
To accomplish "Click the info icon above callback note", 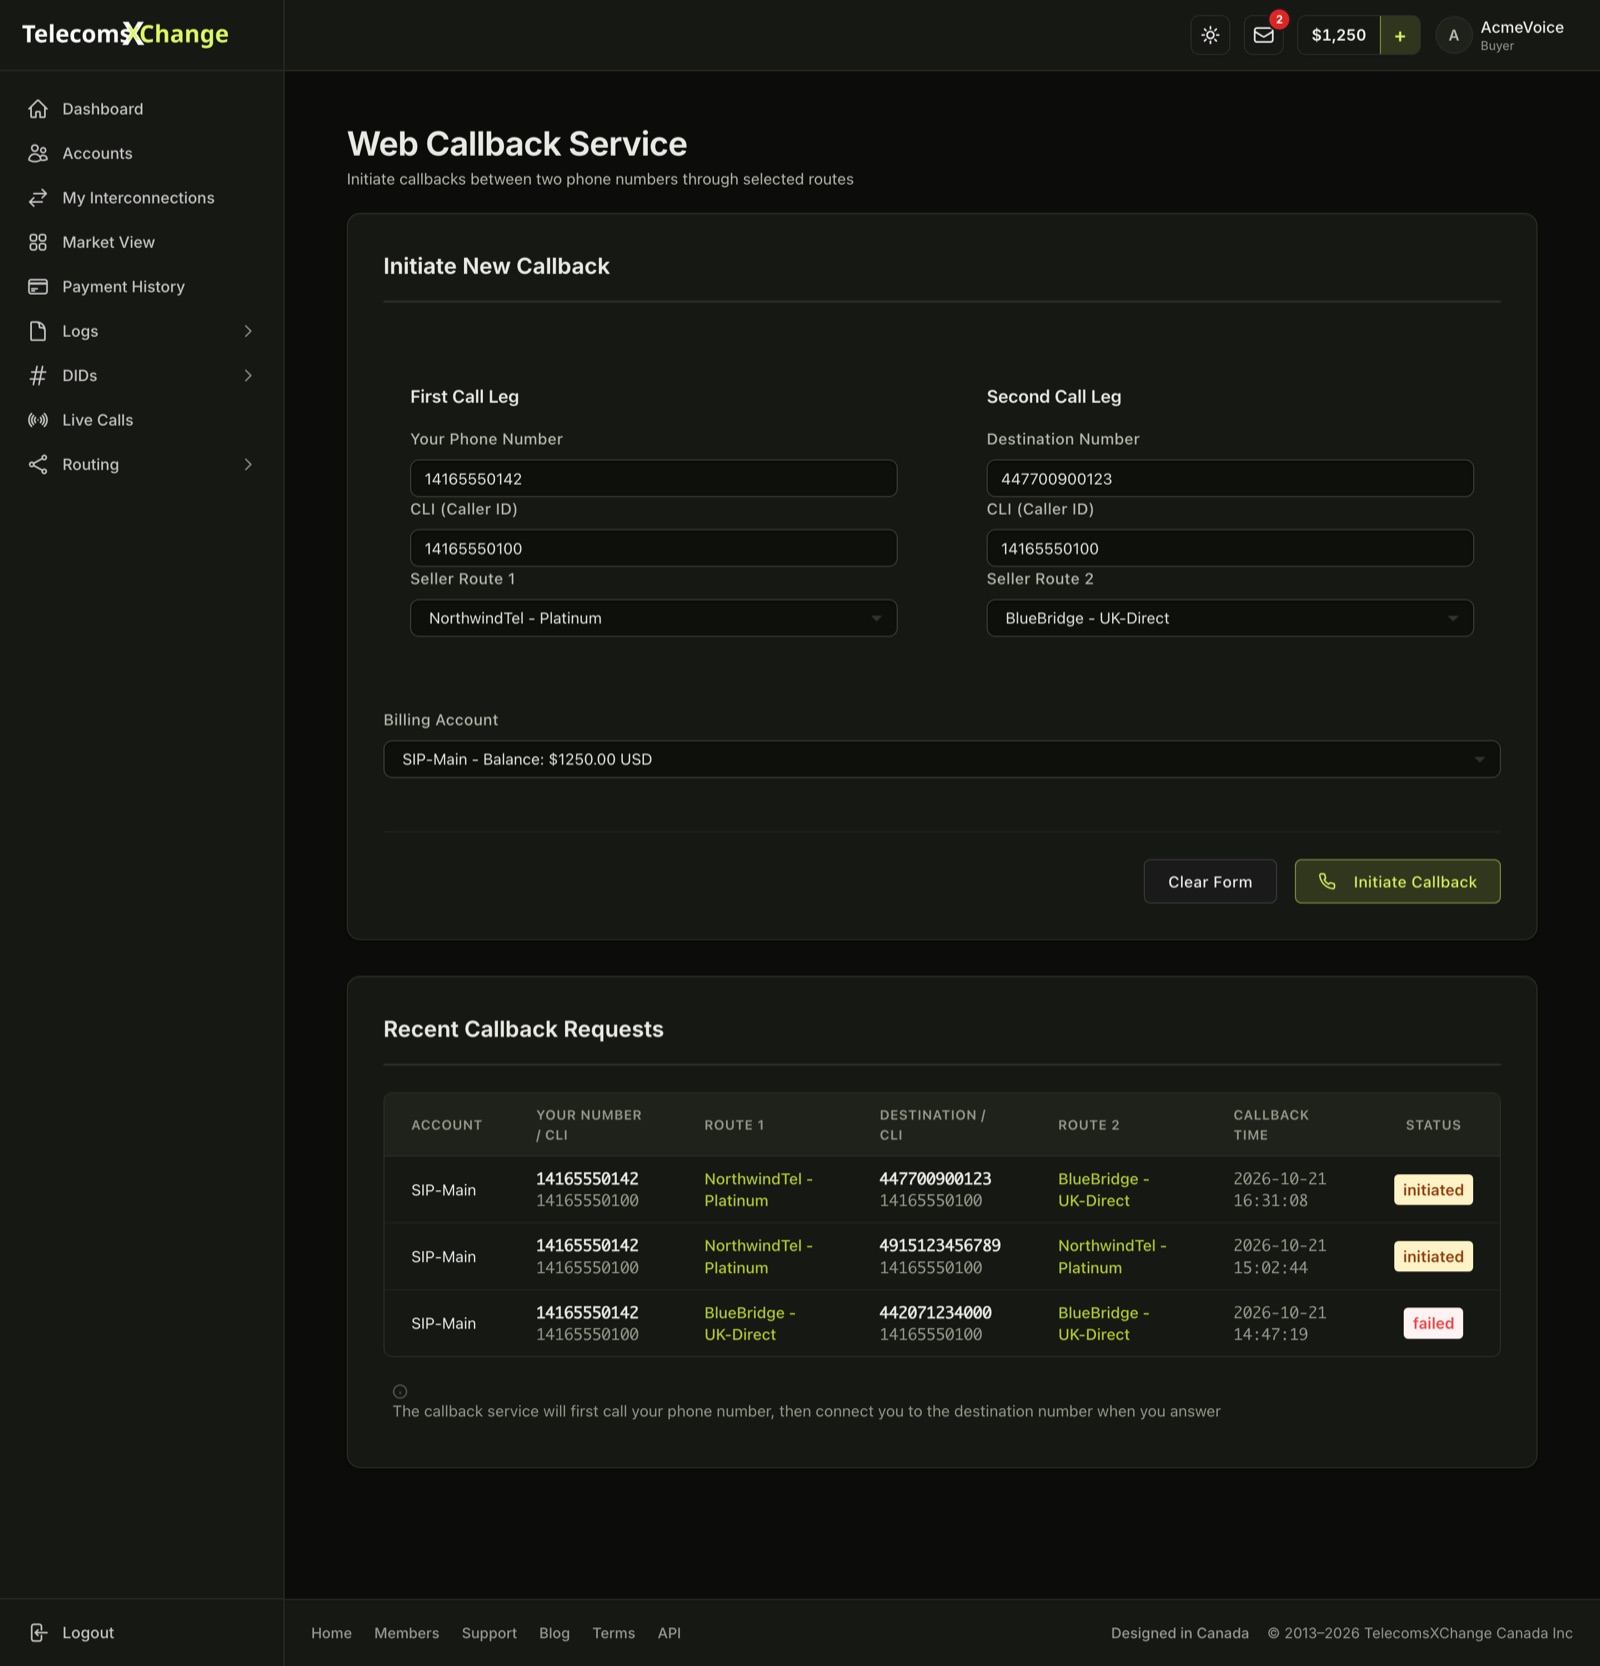I will tap(400, 1391).
